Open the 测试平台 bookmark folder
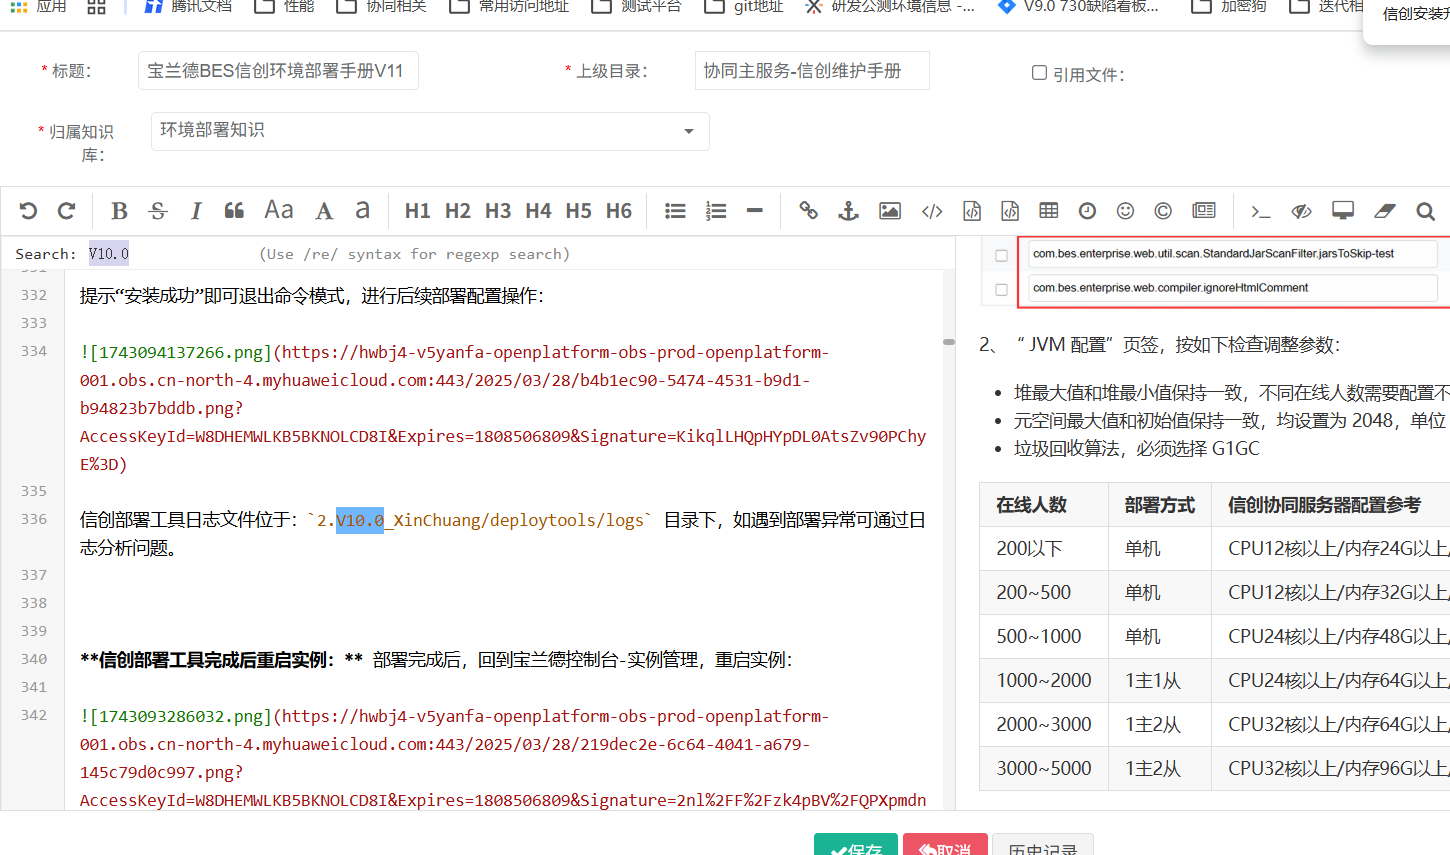Image resolution: width=1450 pixels, height=855 pixels. tap(636, 7)
